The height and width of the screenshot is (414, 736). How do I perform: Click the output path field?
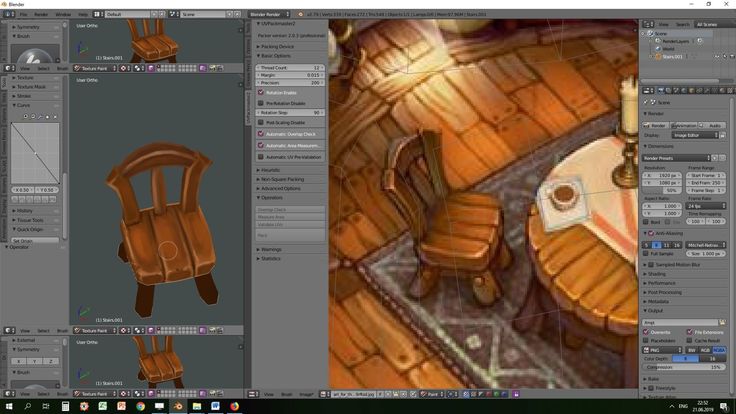pyautogui.click(x=680, y=323)
